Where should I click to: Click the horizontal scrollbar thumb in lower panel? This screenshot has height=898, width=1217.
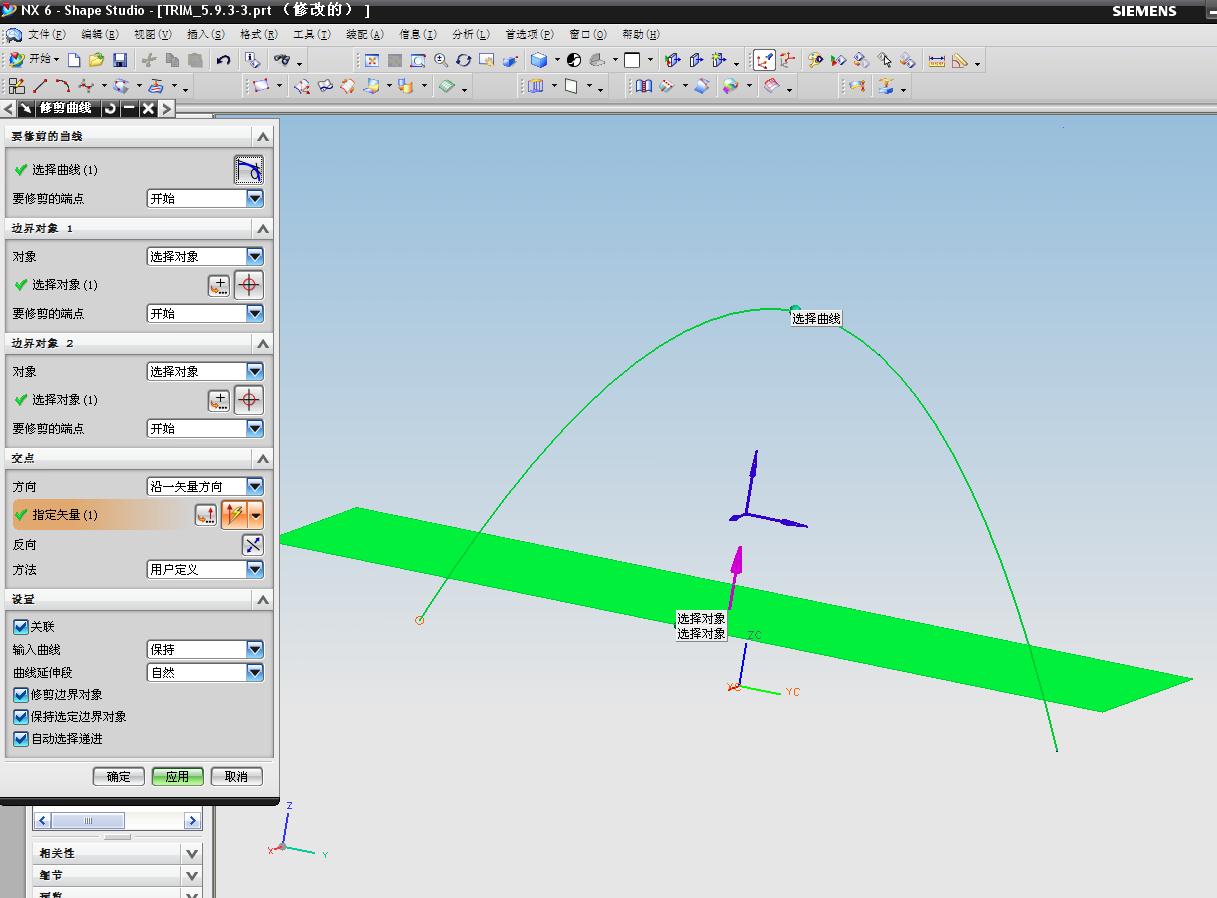click(90, 821)
